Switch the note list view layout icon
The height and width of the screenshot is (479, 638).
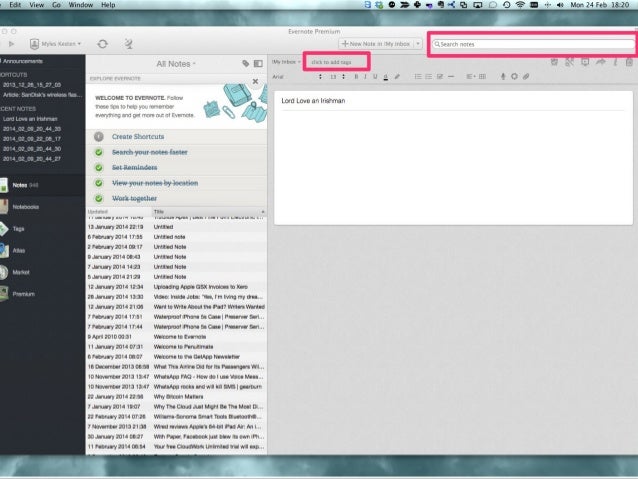pos(258,63)
